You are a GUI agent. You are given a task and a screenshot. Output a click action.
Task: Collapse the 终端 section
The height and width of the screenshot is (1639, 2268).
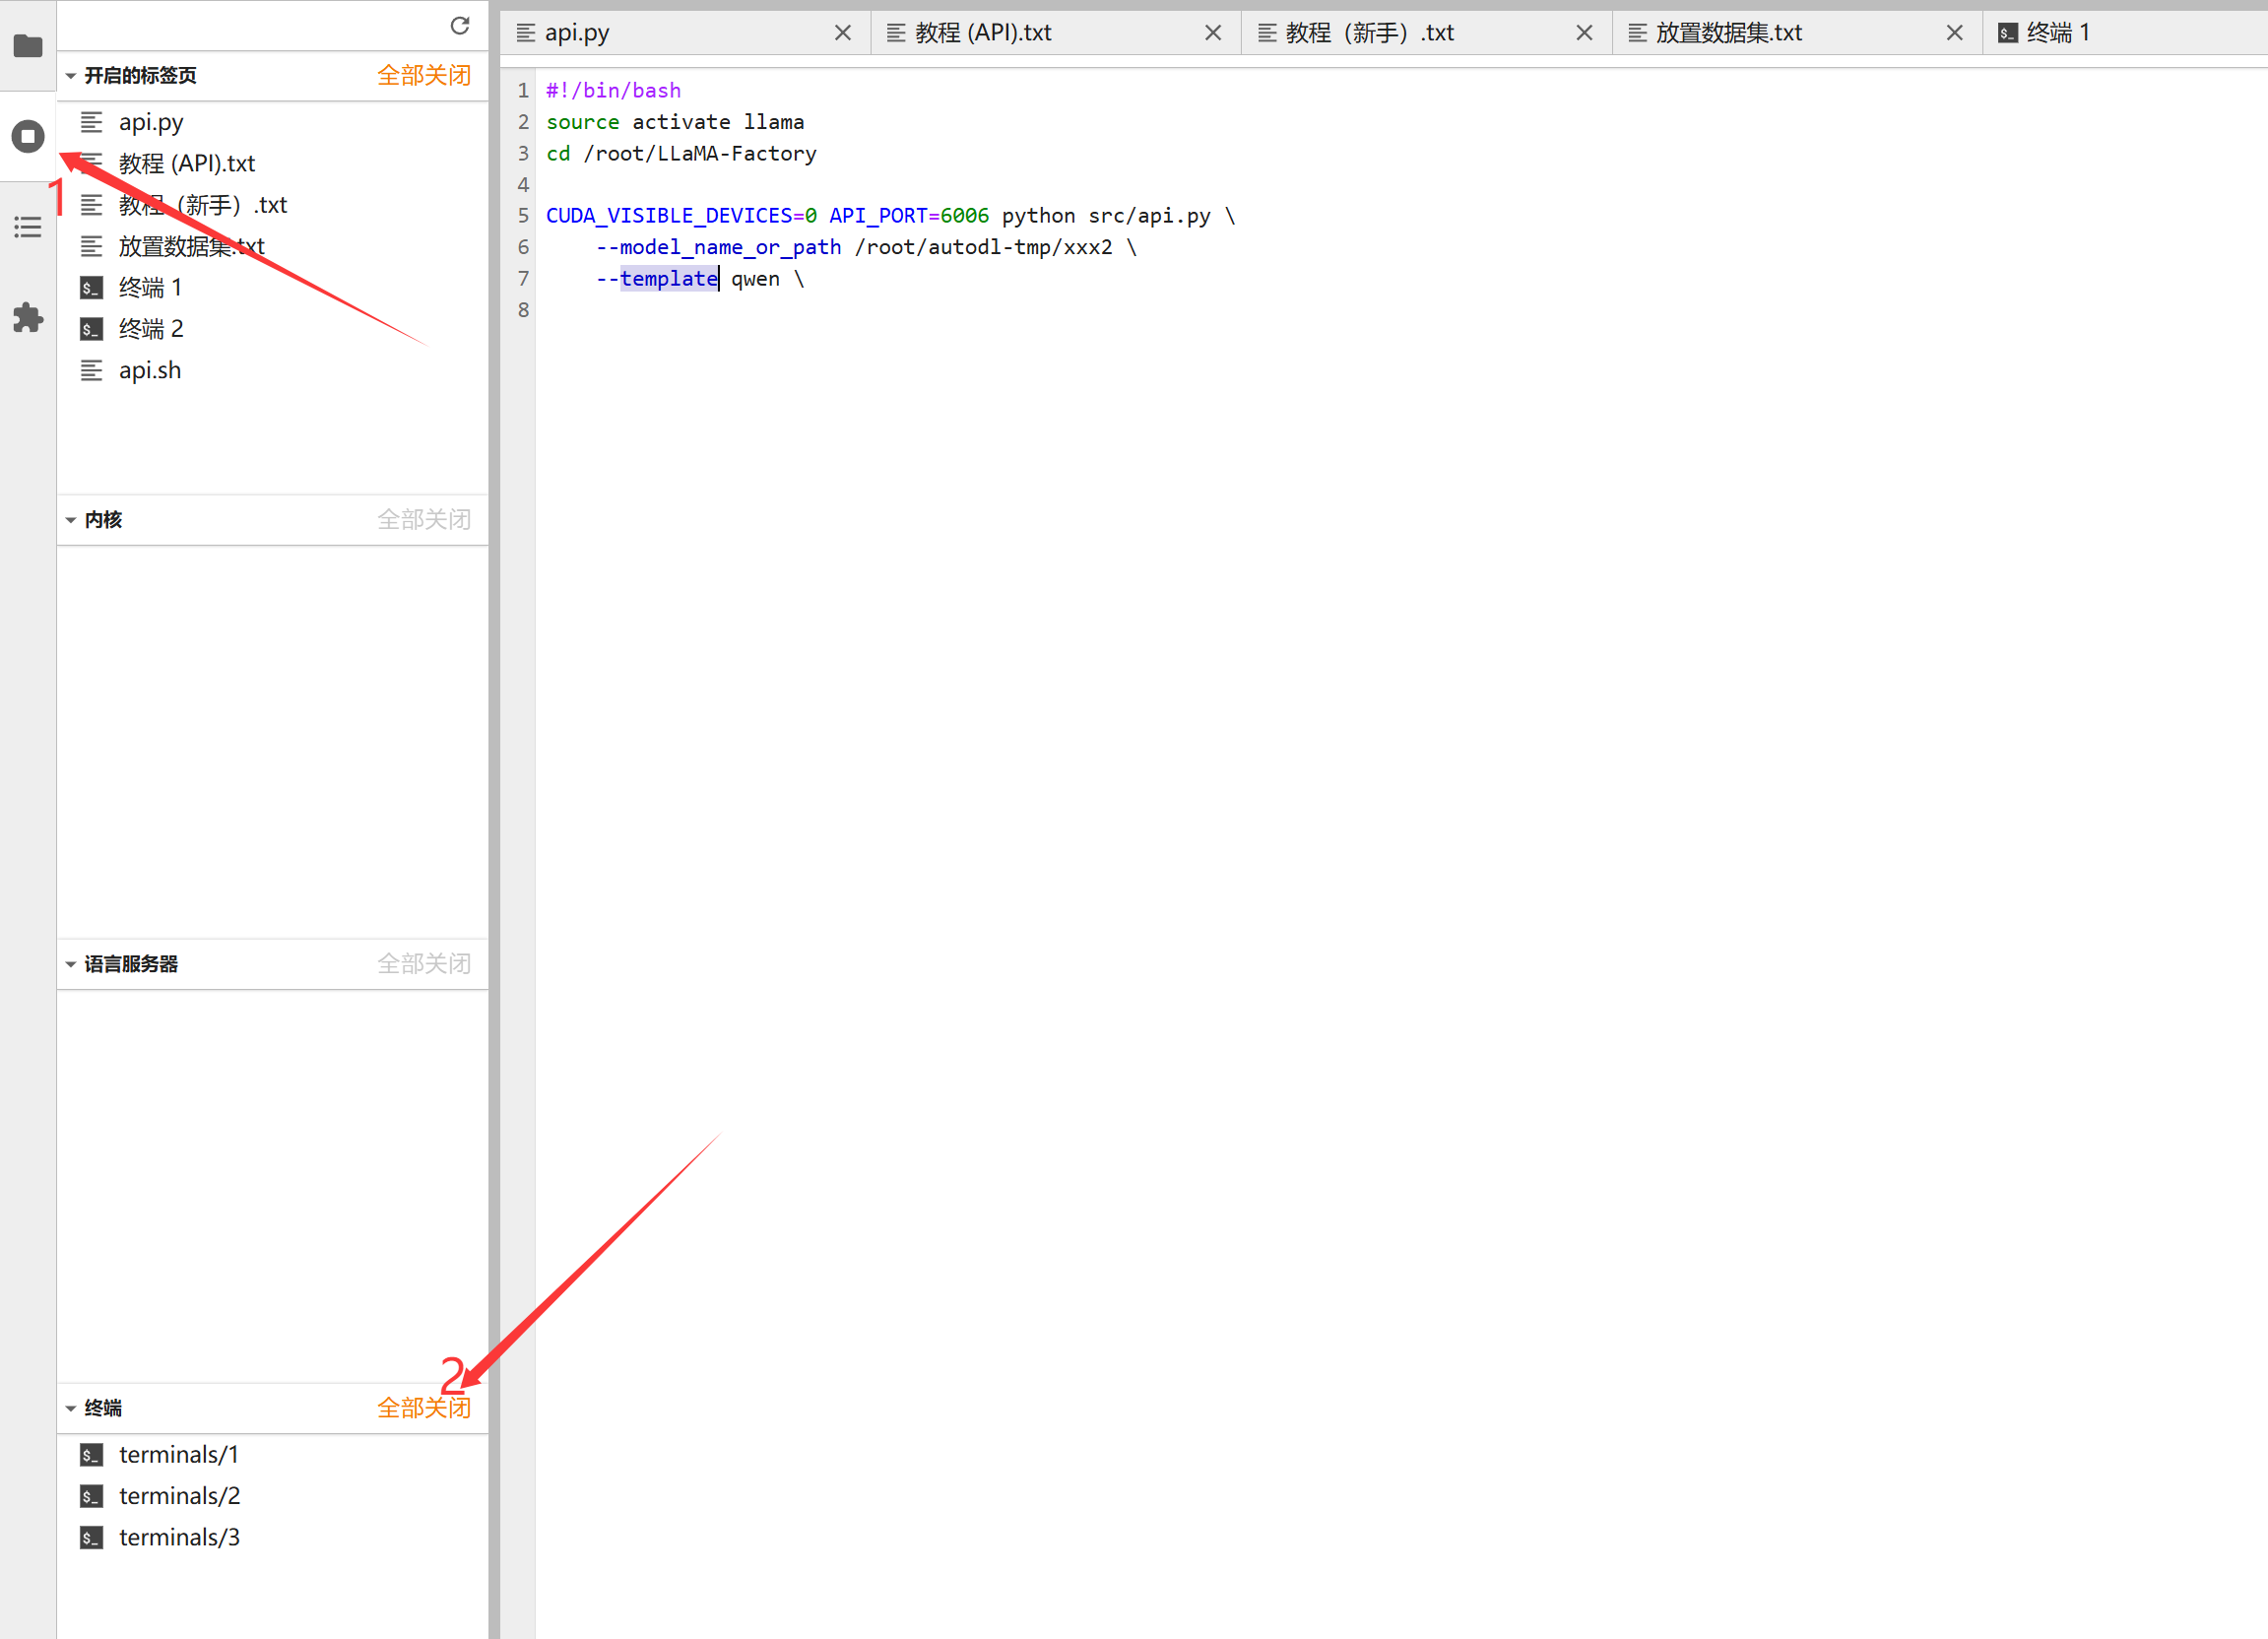tap(71, 1408)
